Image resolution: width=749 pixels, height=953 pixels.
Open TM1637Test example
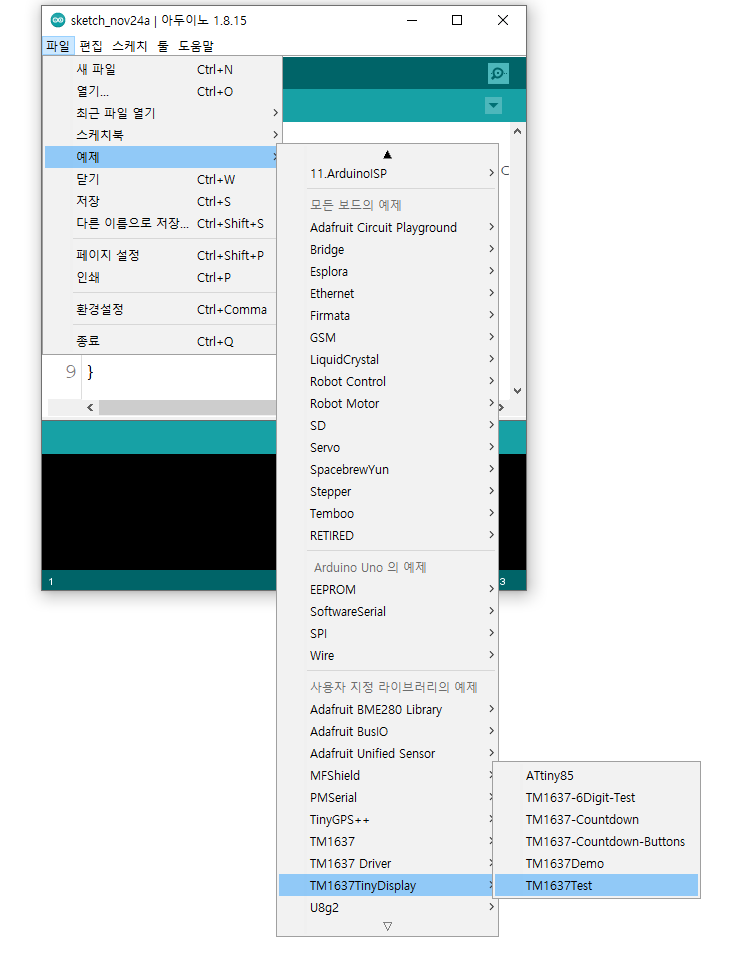pyautogui.click(x=596, y=886)
